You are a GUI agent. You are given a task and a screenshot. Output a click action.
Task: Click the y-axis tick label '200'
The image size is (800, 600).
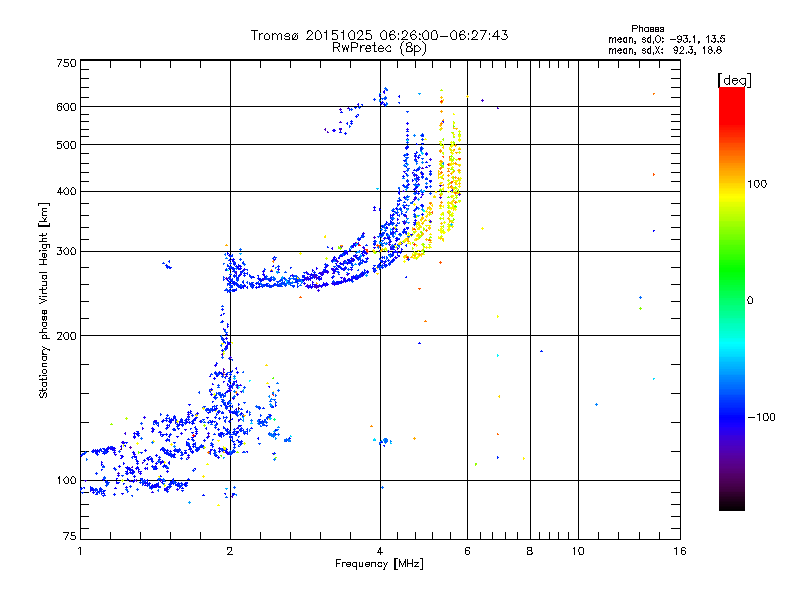click(66, 336)
